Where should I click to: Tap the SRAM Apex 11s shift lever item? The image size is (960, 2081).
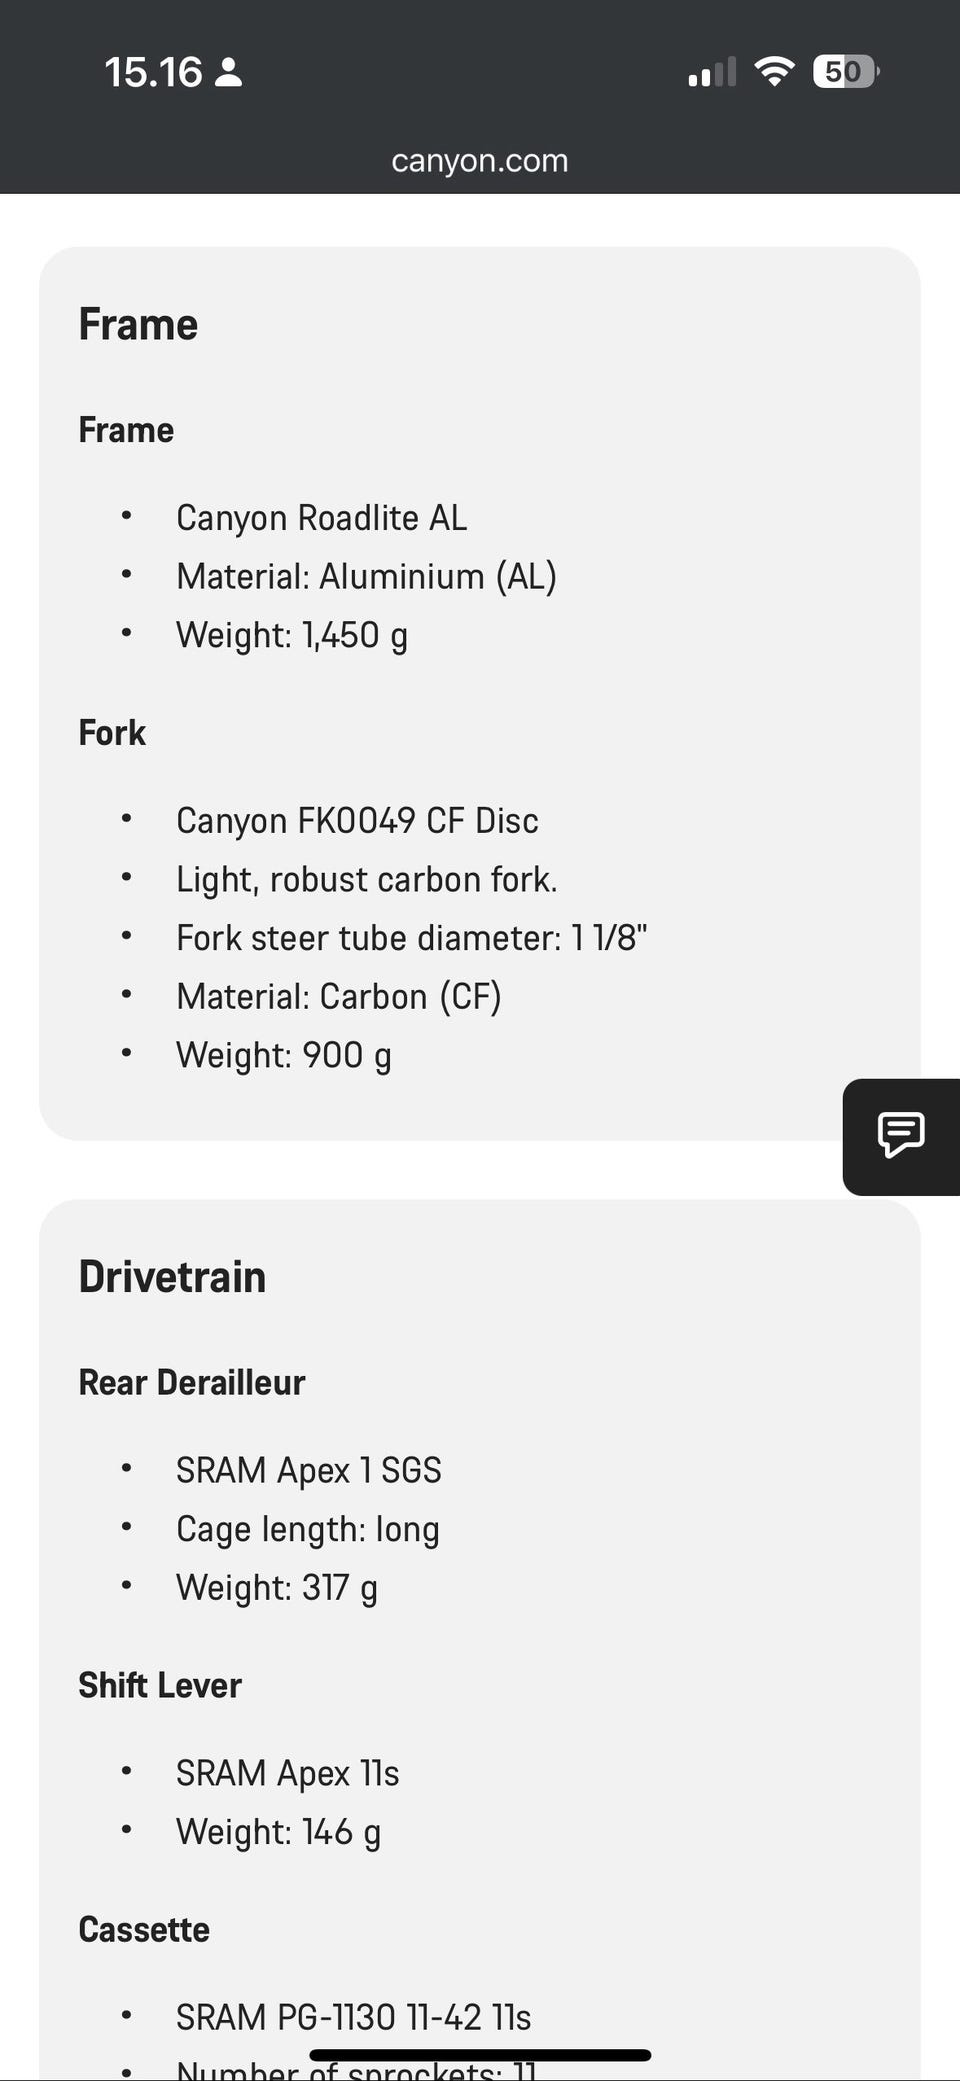click(x=287, y=1774)
